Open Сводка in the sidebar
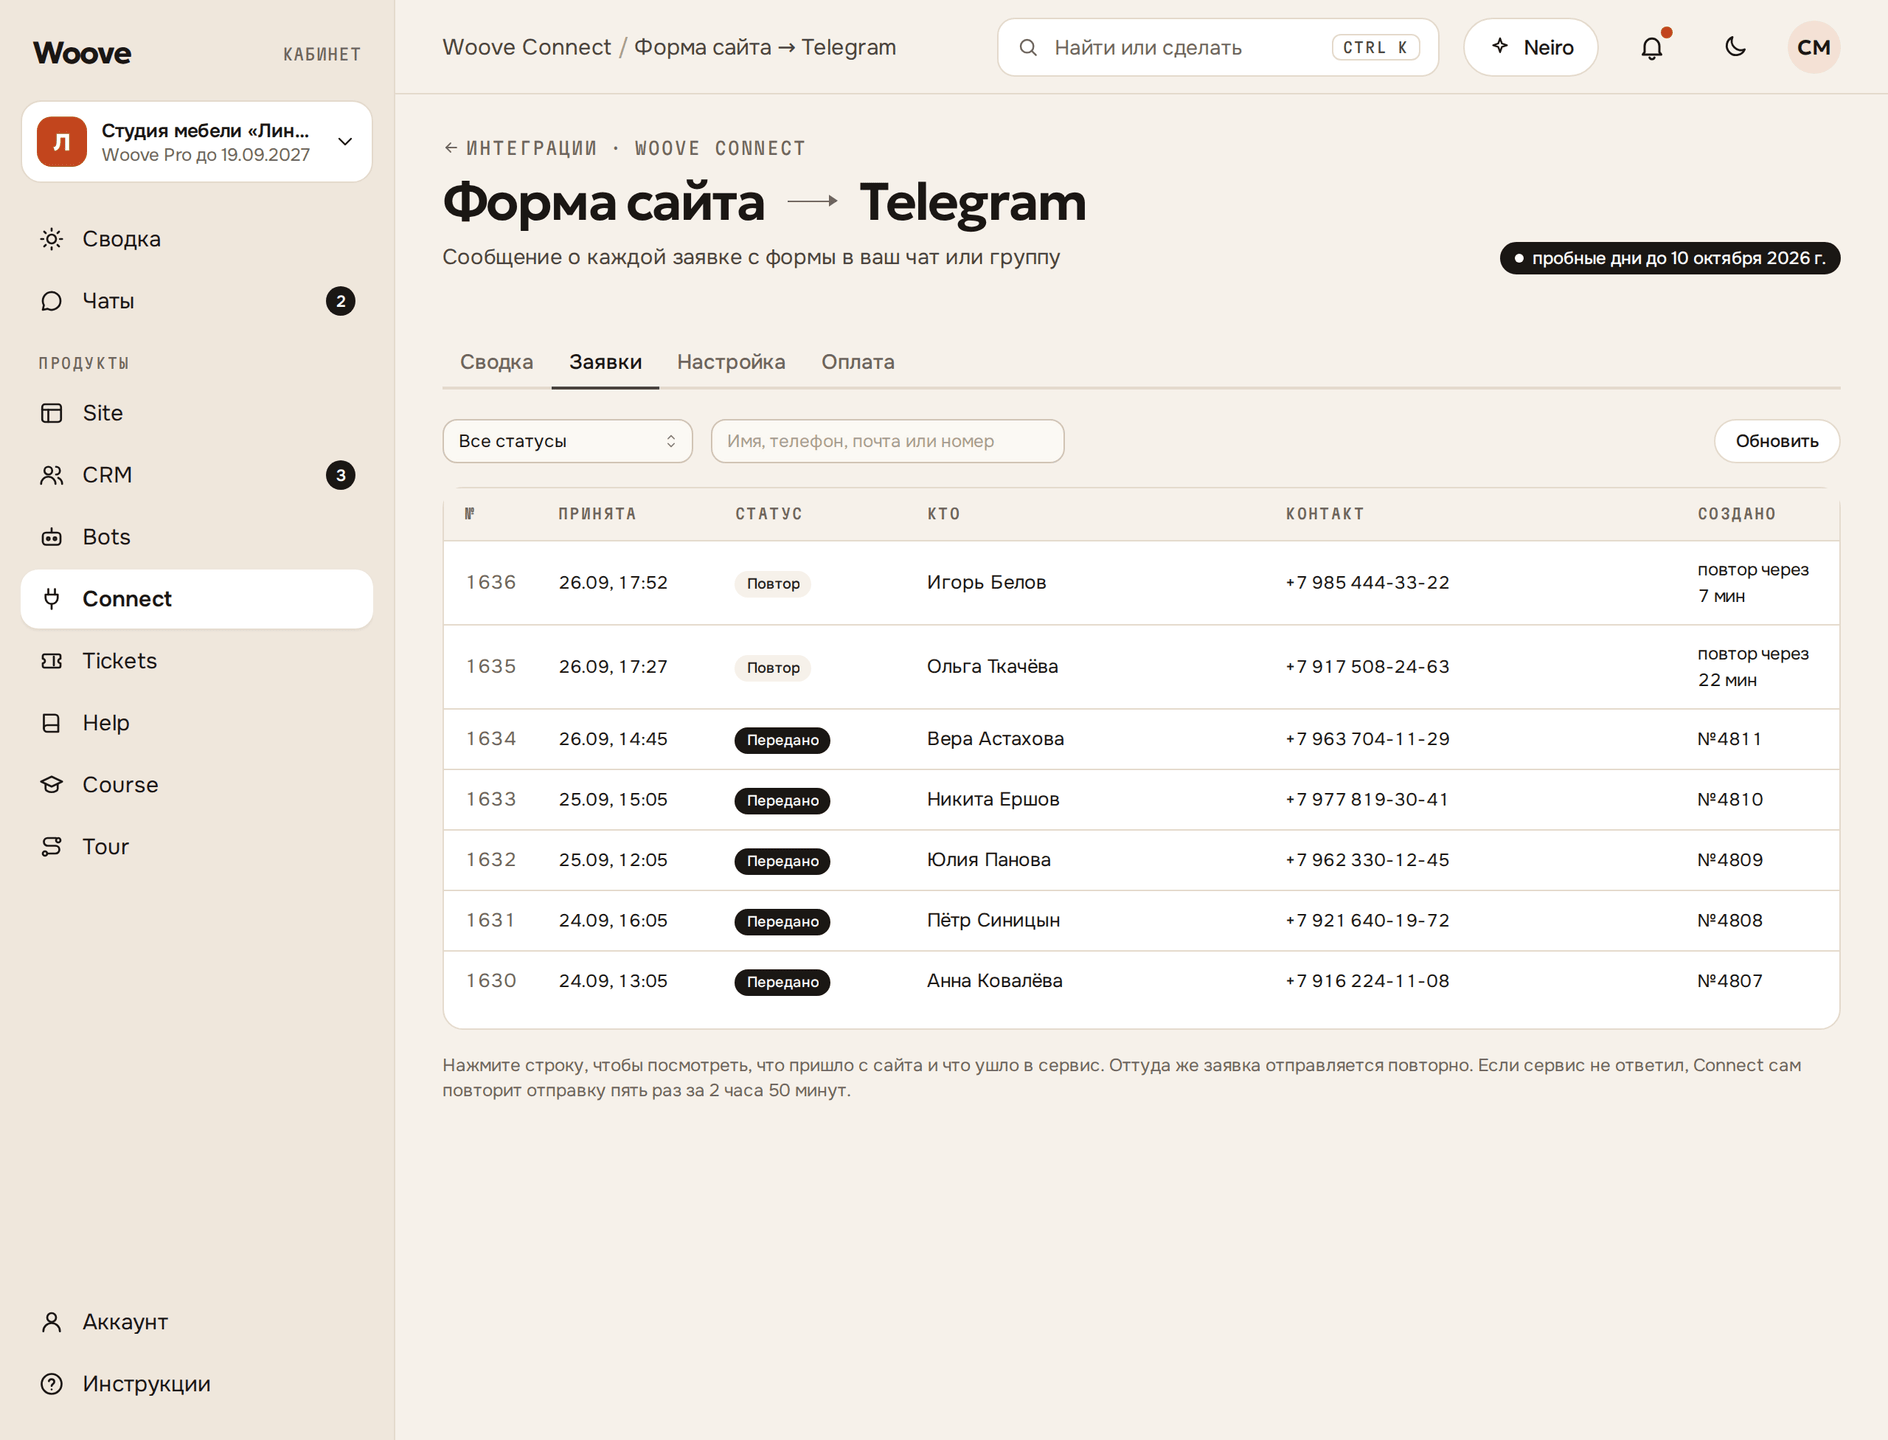The image size is (1888, 1440). (x=197, y=239)
